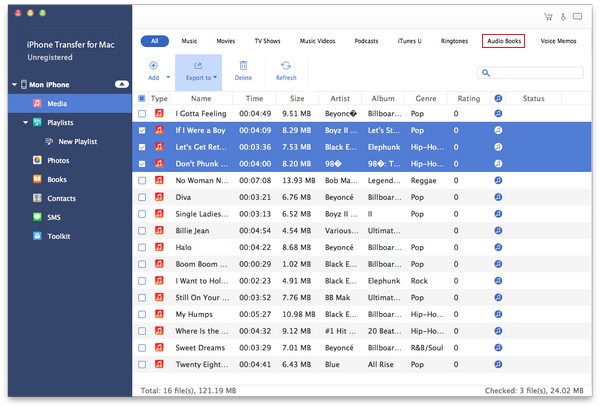600x408 pixels.
Task: Switch to the Audio Books tab
Action: (502, 41)
